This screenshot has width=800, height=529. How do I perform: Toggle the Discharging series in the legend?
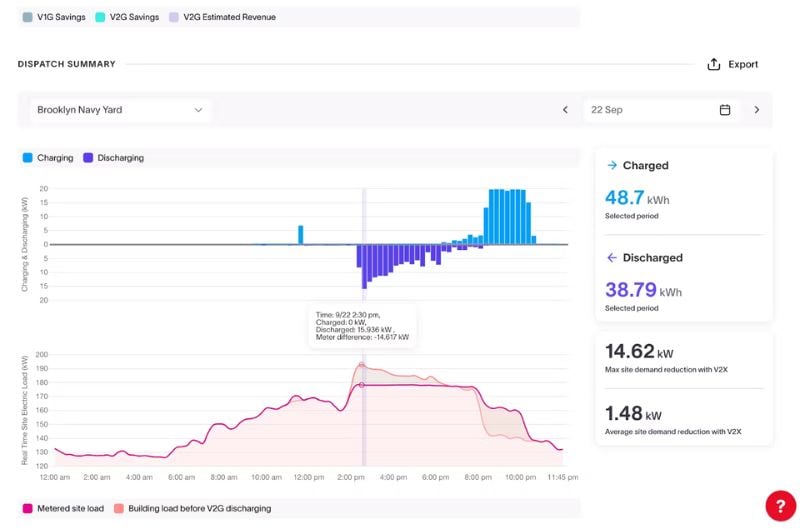pyautogui.click(x=114, y=158)
